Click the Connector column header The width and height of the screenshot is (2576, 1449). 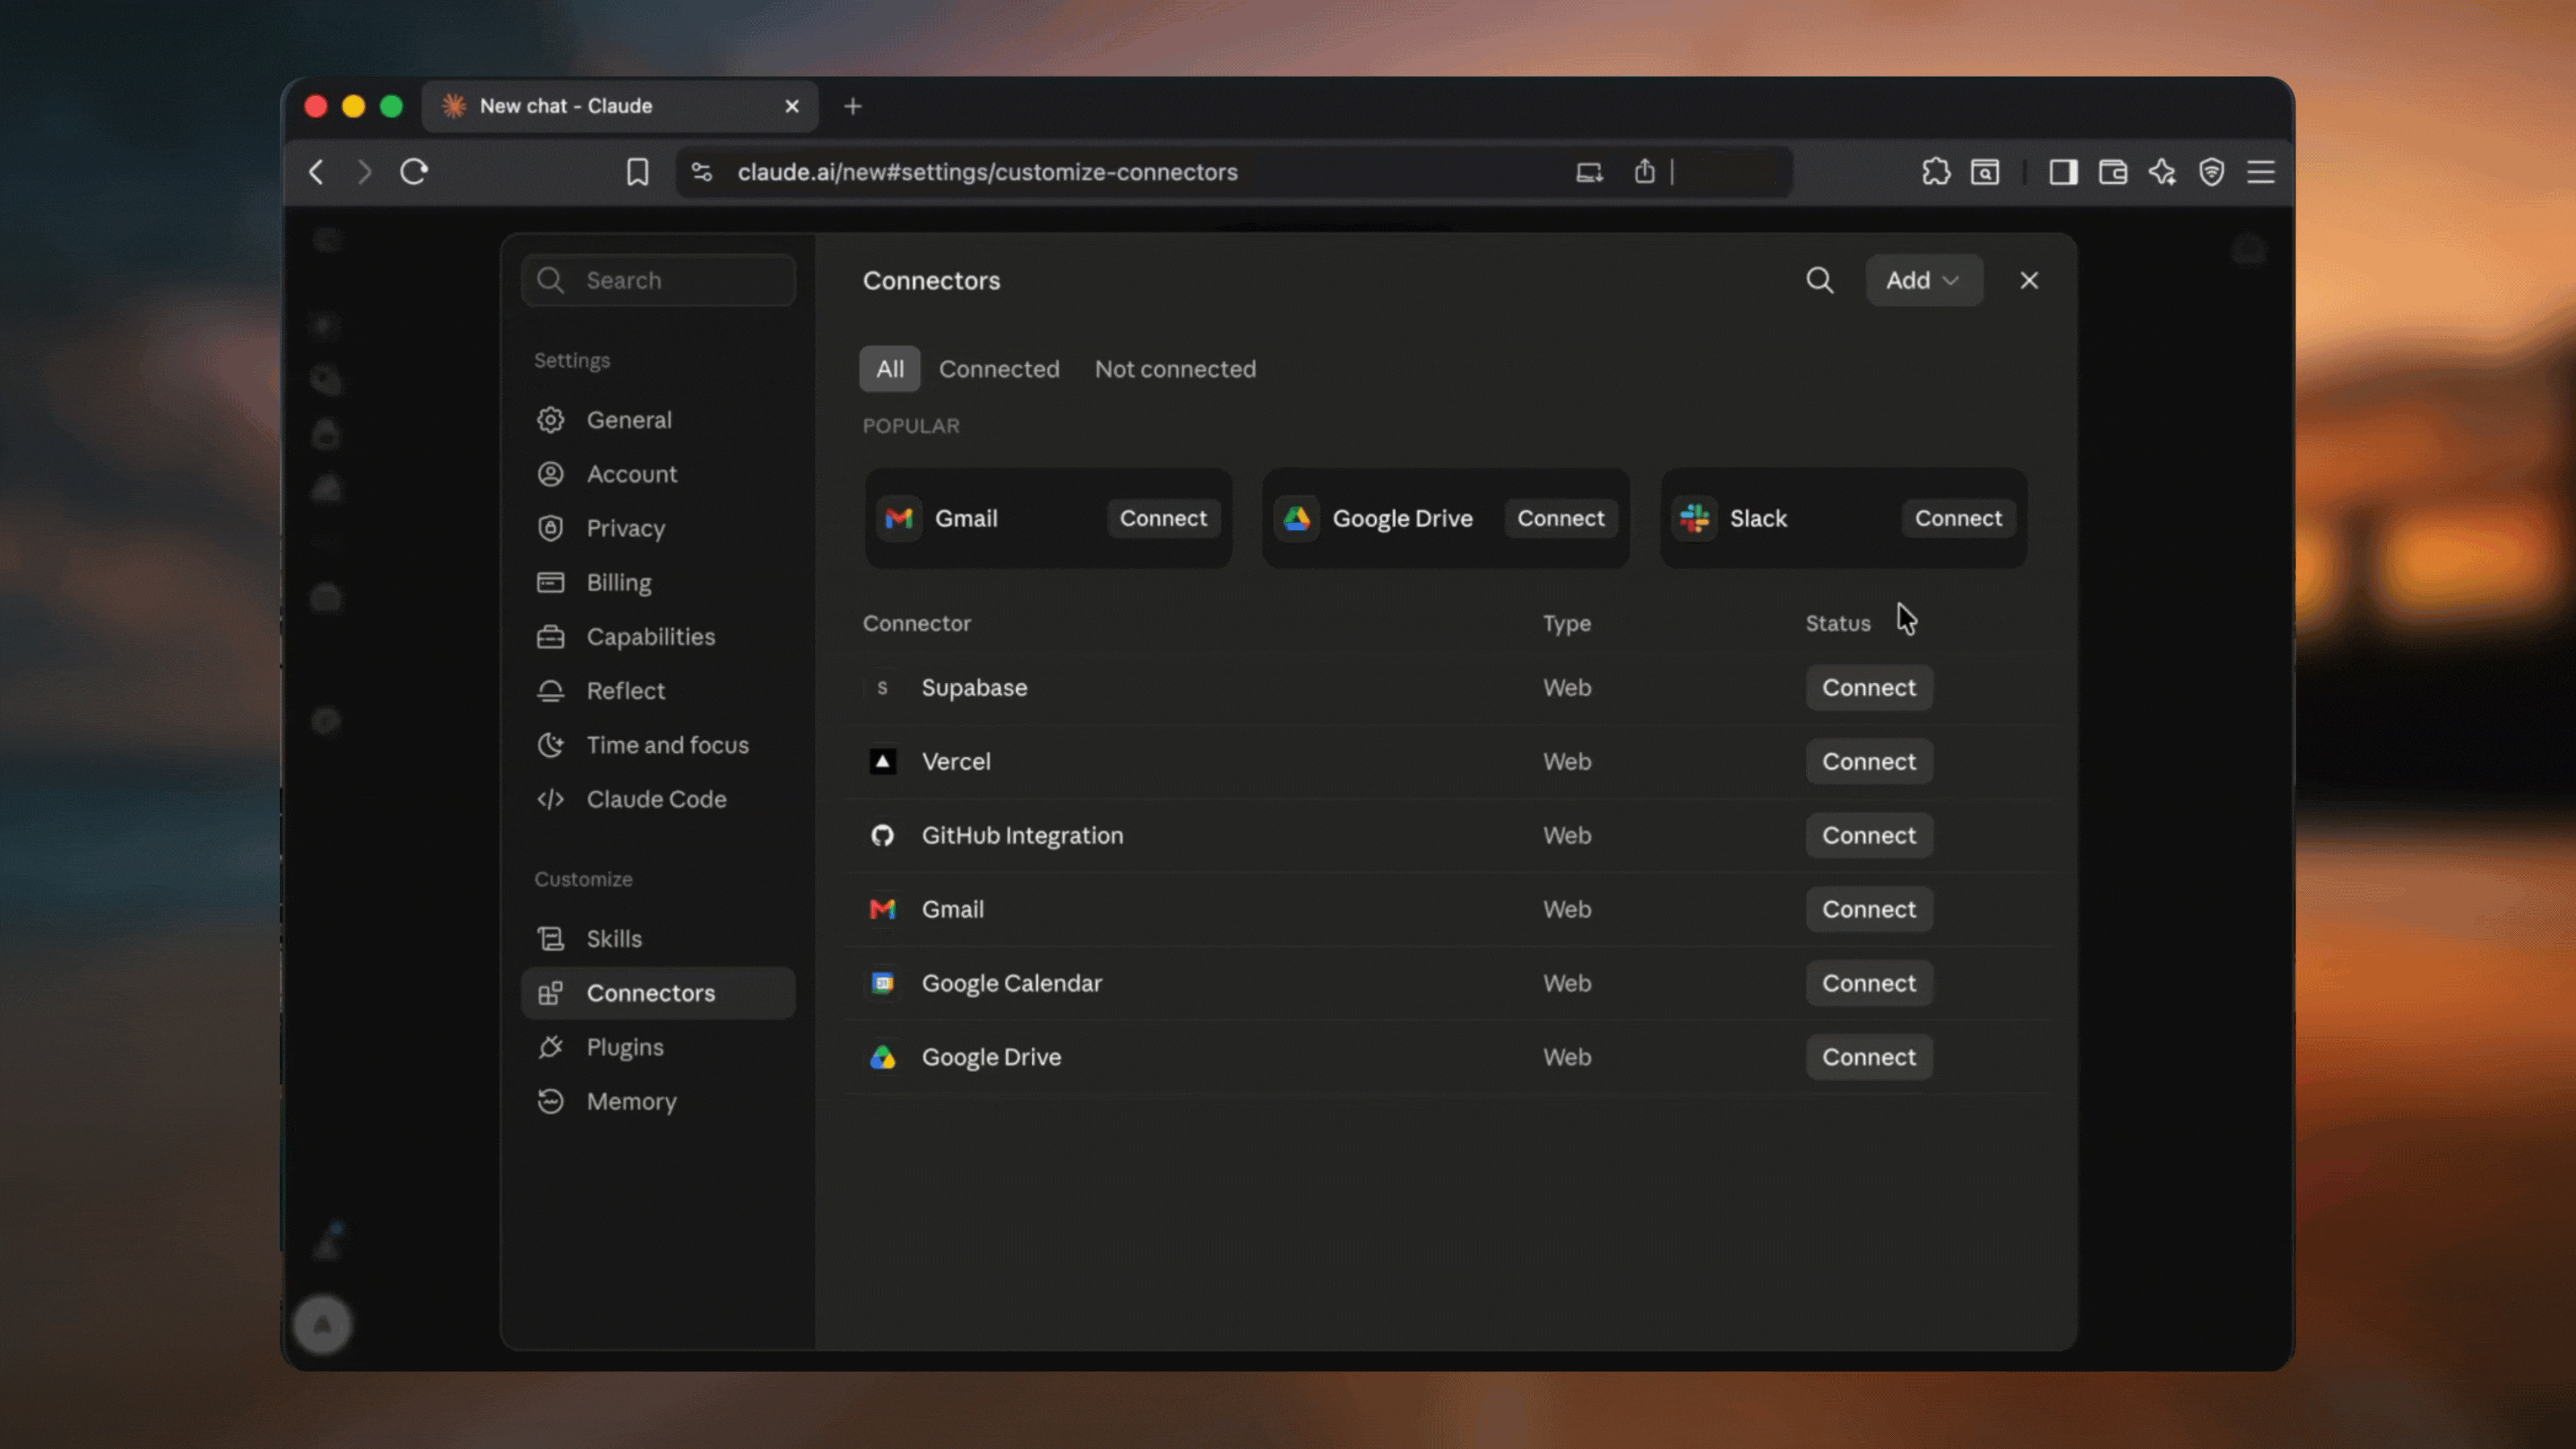coord(916,624)
